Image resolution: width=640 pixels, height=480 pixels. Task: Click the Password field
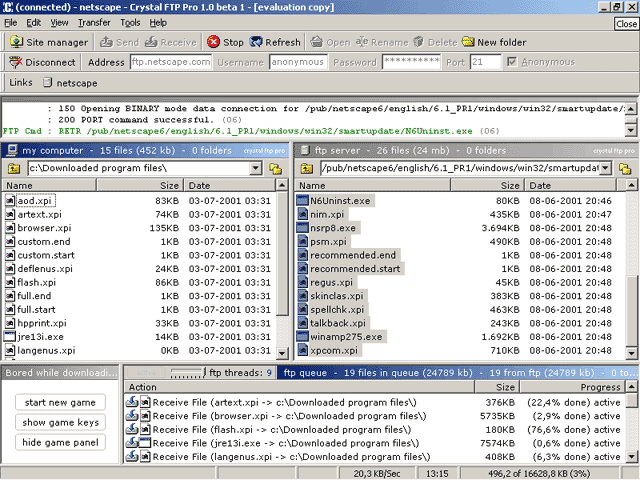point(411,62)
